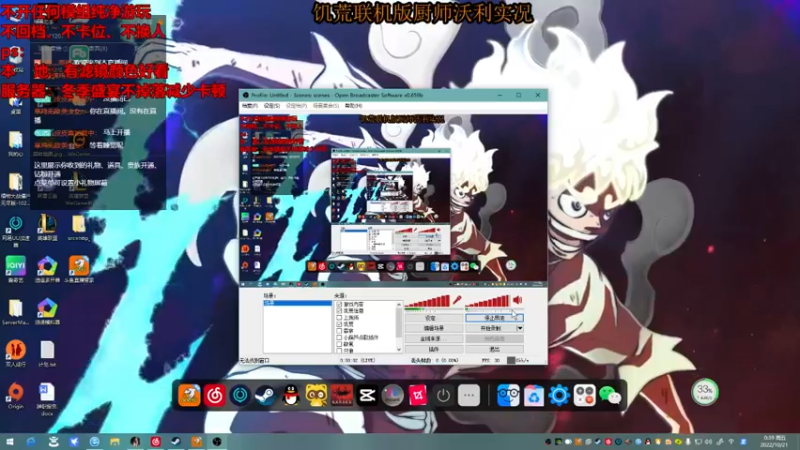Open Steam from the taskbar
The width and height of the screenshot is (800, 450).
tap(176, 442)
